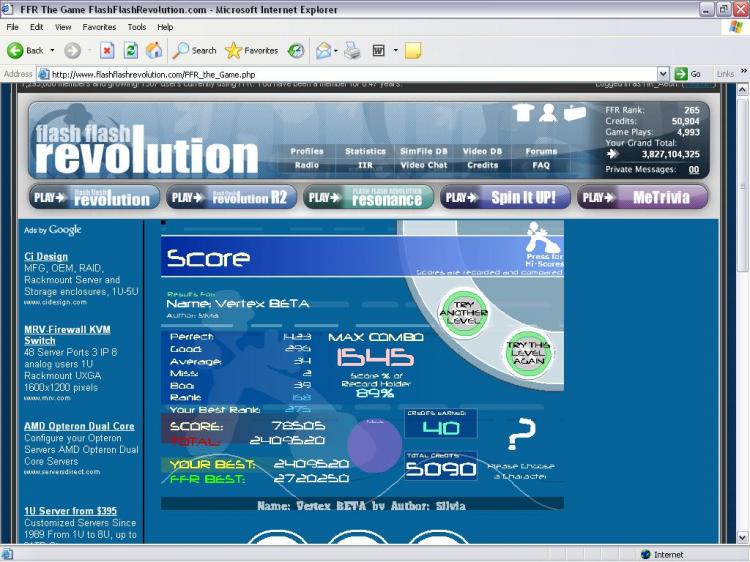The width and height of the screenshot is (750, 562).
Task: Open the Tools menu
Action: point(136,27)
